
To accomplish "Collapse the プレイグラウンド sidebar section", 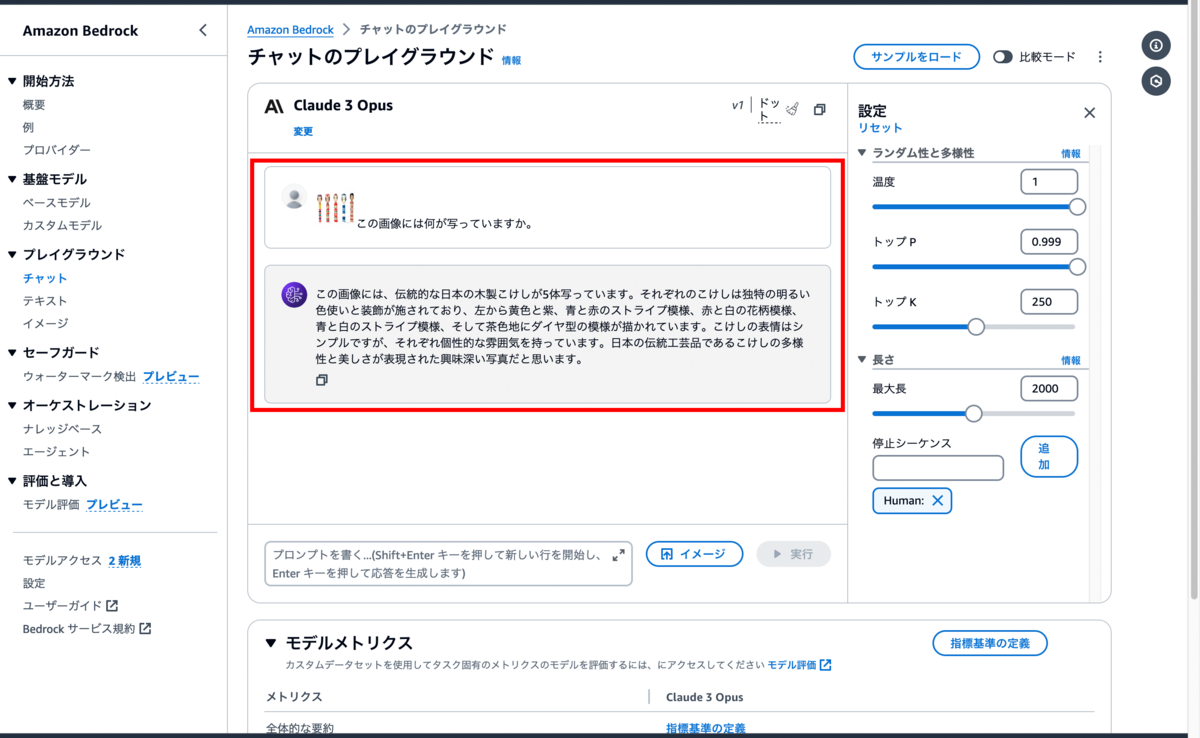I will [12, 254].
